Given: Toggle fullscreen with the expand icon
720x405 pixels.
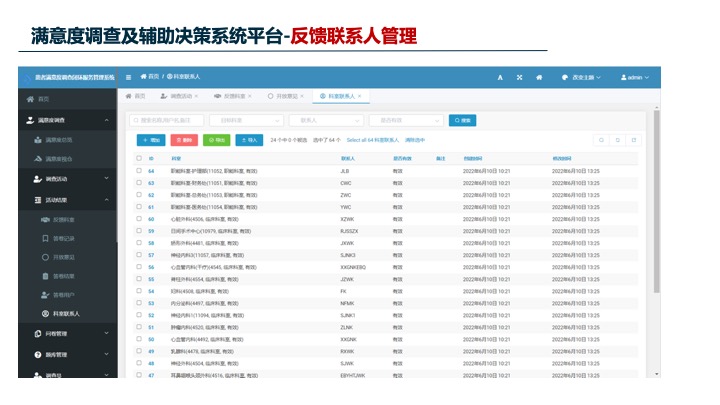Looking at the screenshot, I should click(x=520, y=77).
